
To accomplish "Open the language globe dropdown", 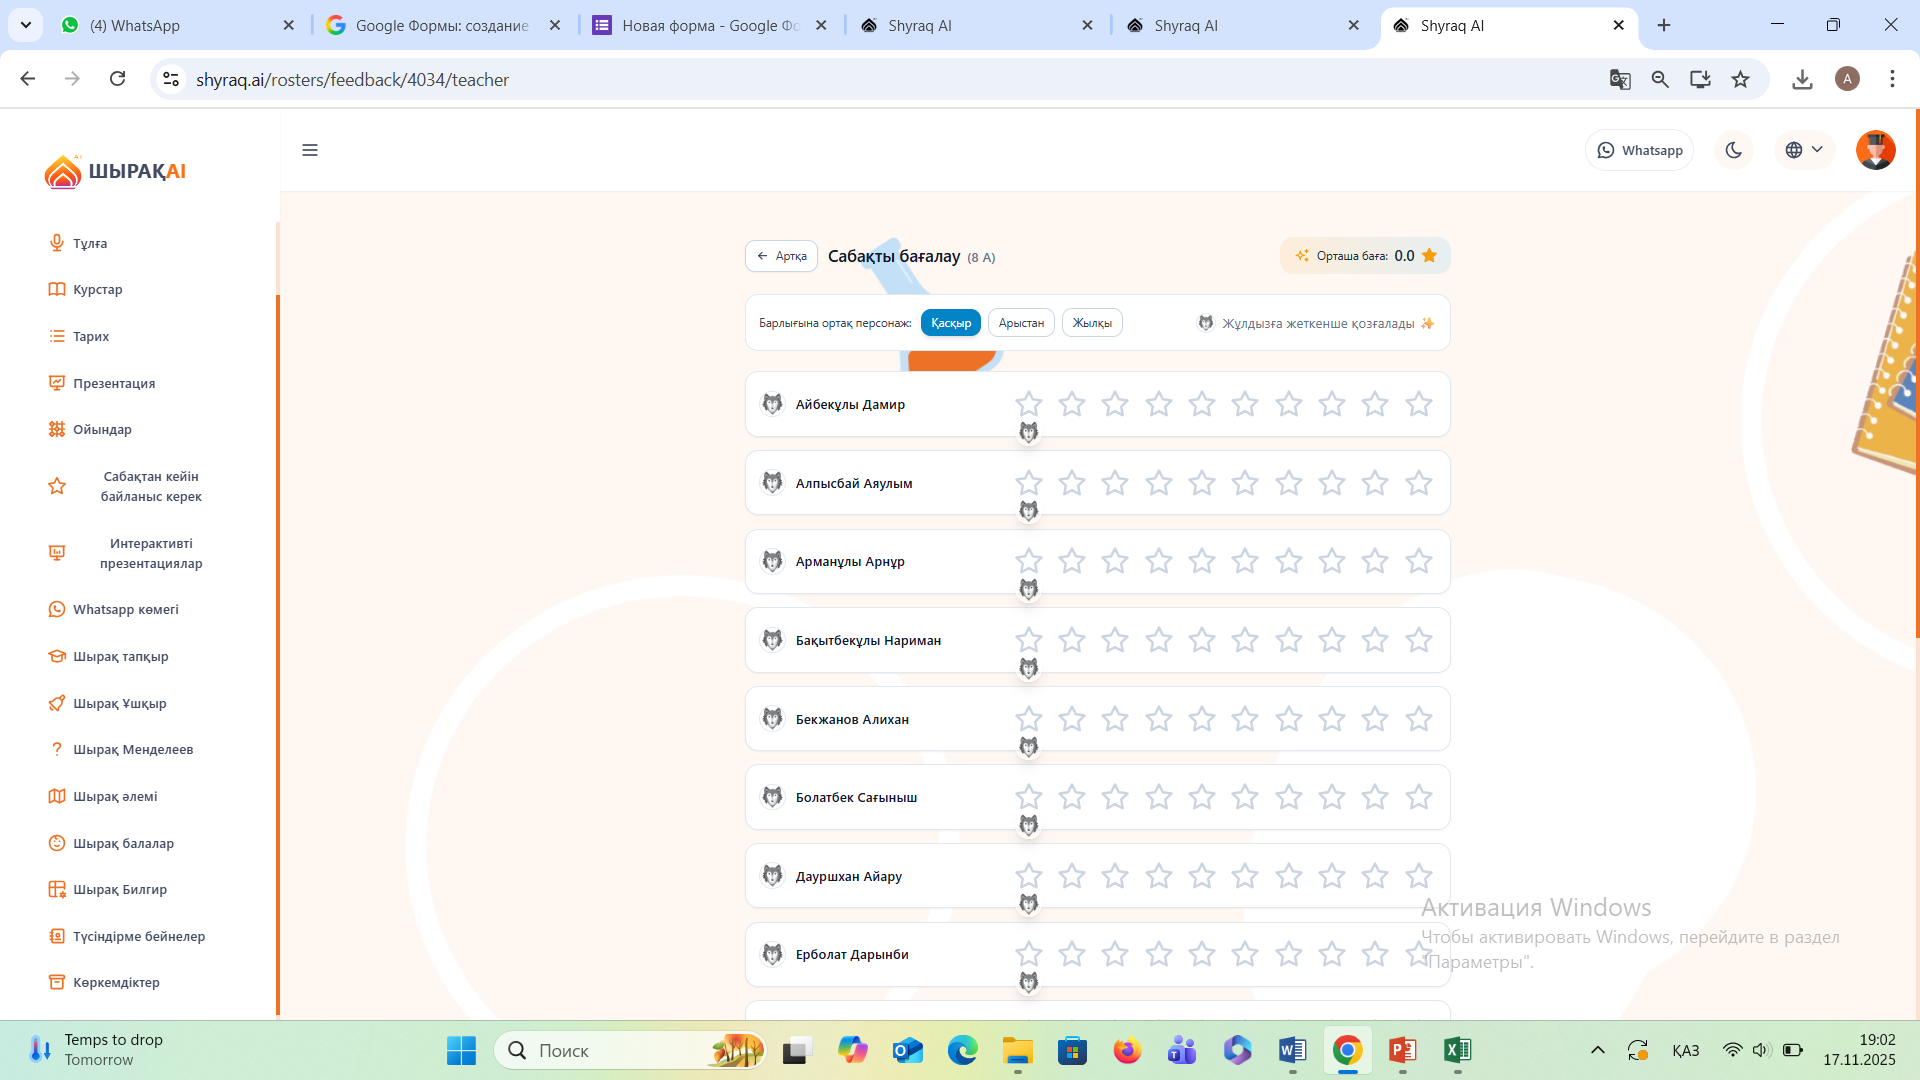I will point(1804,150).
